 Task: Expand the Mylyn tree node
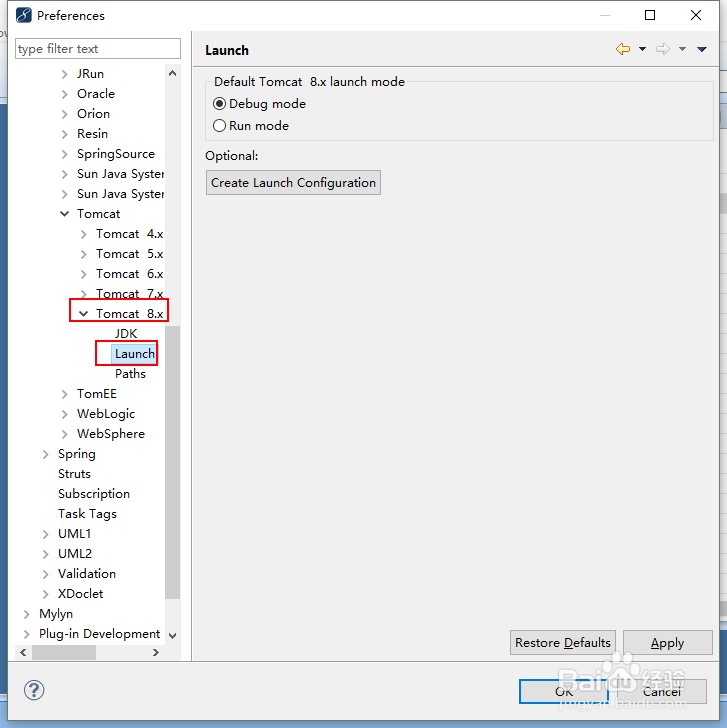(x=26, y=614)
